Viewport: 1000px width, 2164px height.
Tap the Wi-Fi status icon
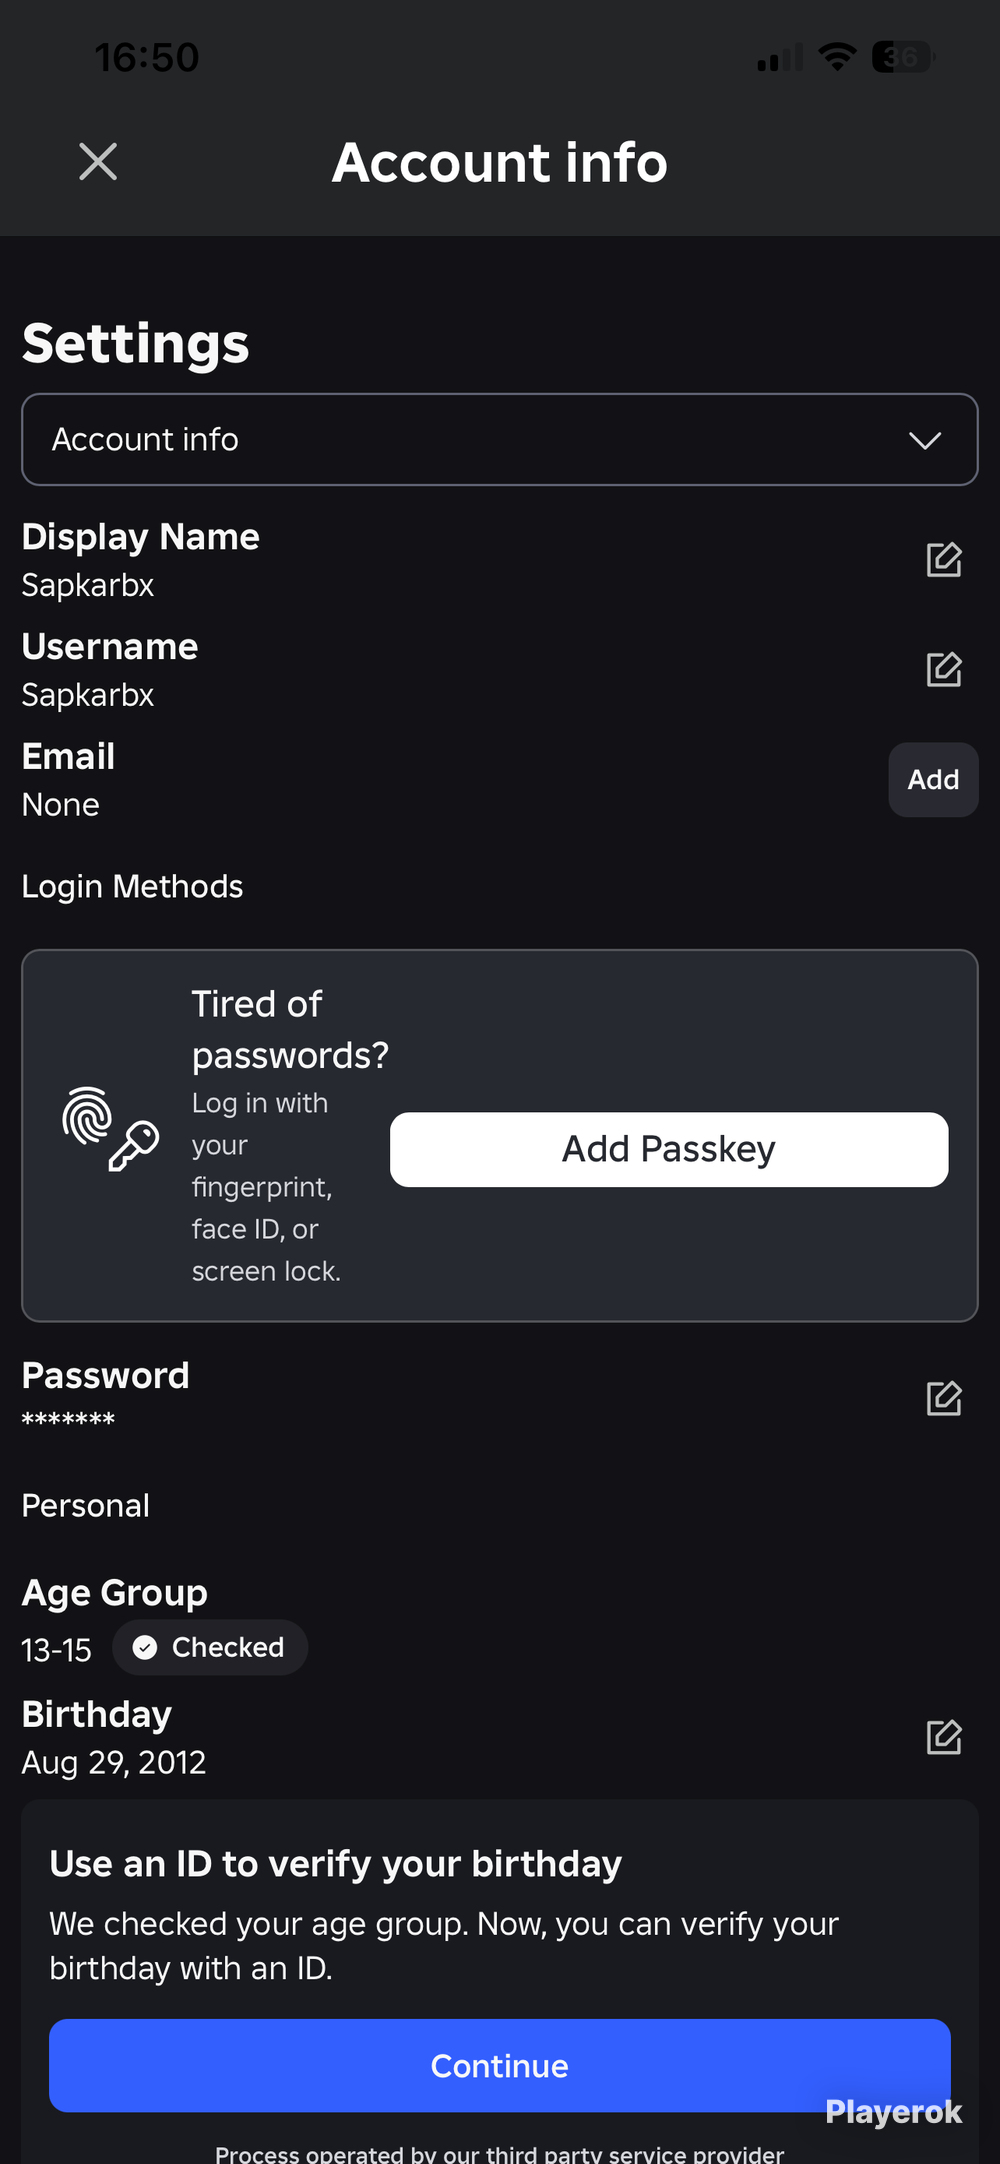(x=837, y=57)
